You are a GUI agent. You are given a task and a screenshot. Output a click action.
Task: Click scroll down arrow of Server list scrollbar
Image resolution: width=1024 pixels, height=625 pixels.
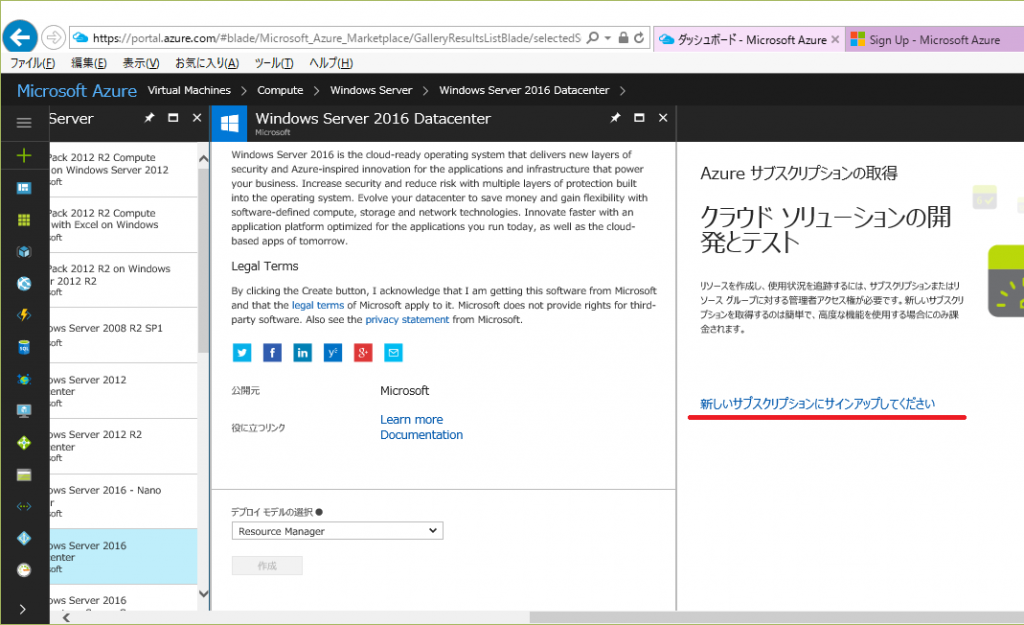[203, 594]
